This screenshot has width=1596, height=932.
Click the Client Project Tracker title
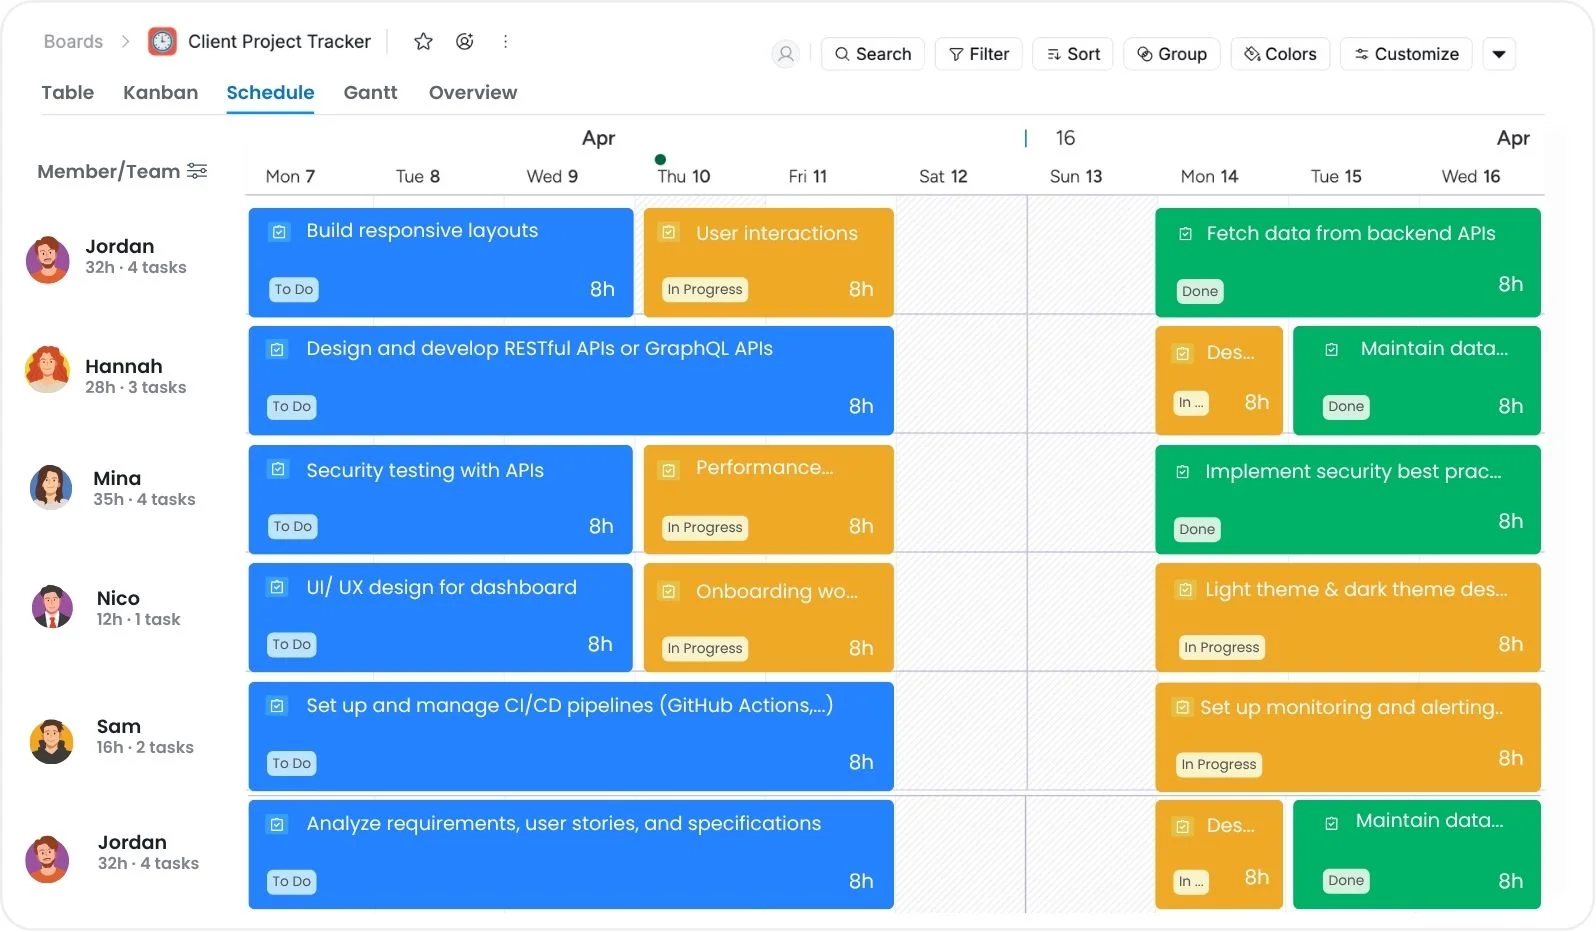coord(279,42)
